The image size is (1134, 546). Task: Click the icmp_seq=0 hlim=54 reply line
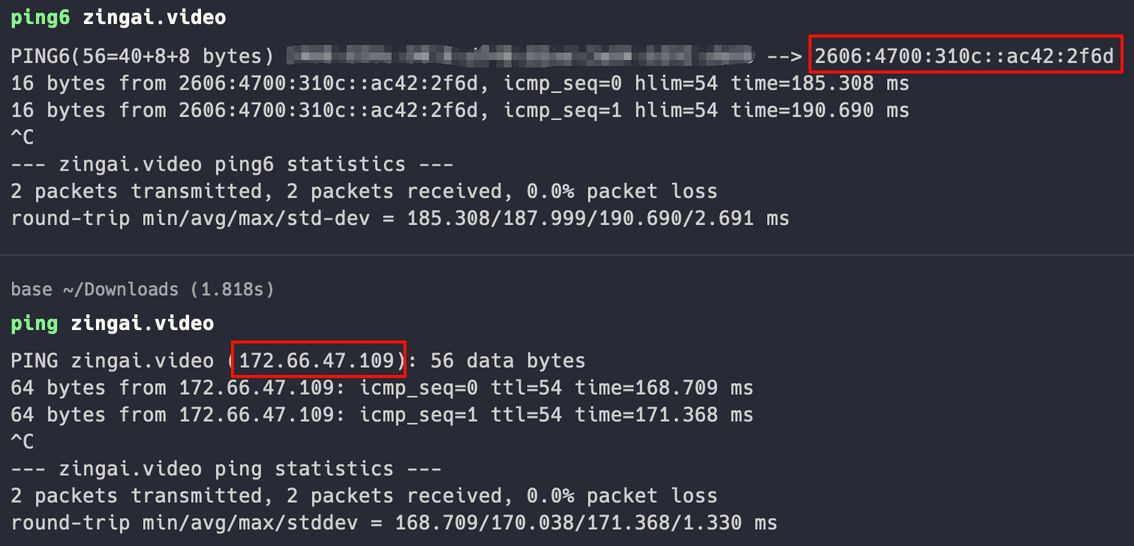click(x=460, y=83)
